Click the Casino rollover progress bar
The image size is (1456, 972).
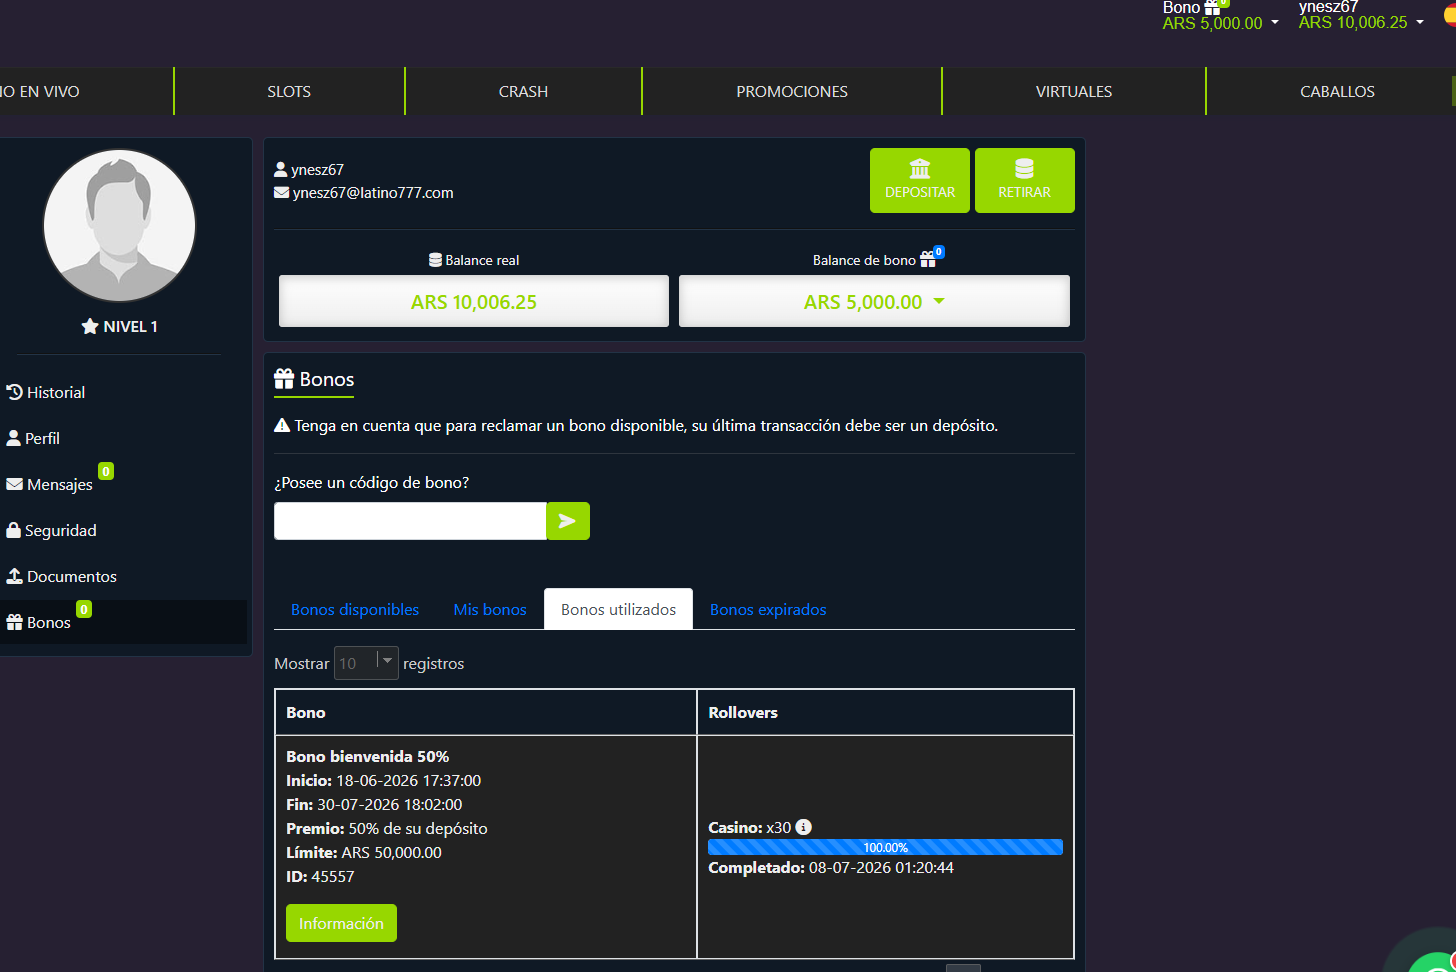[x=885, y=847]
